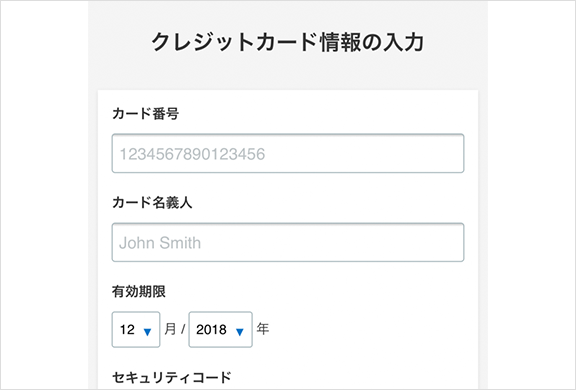Select the 12 value in month box
This screenshot has width=576, height=390.
tap(127, 329)
